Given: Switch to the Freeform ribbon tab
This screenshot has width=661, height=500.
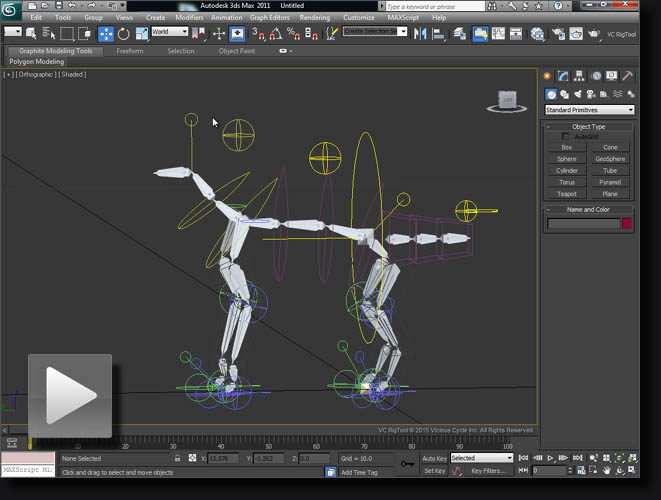Looking at the screenshot, I should point(130,50).
